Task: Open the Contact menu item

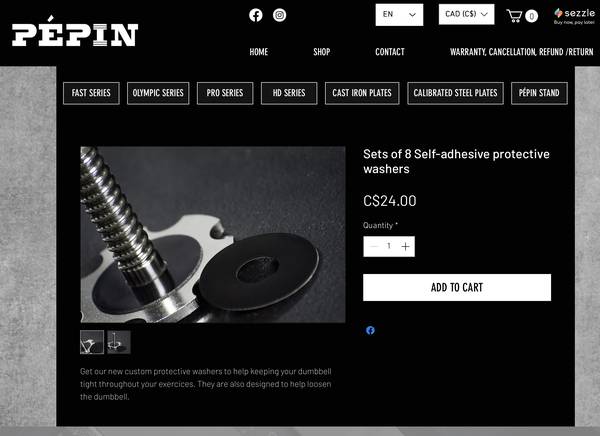Action: click(390, 52)
